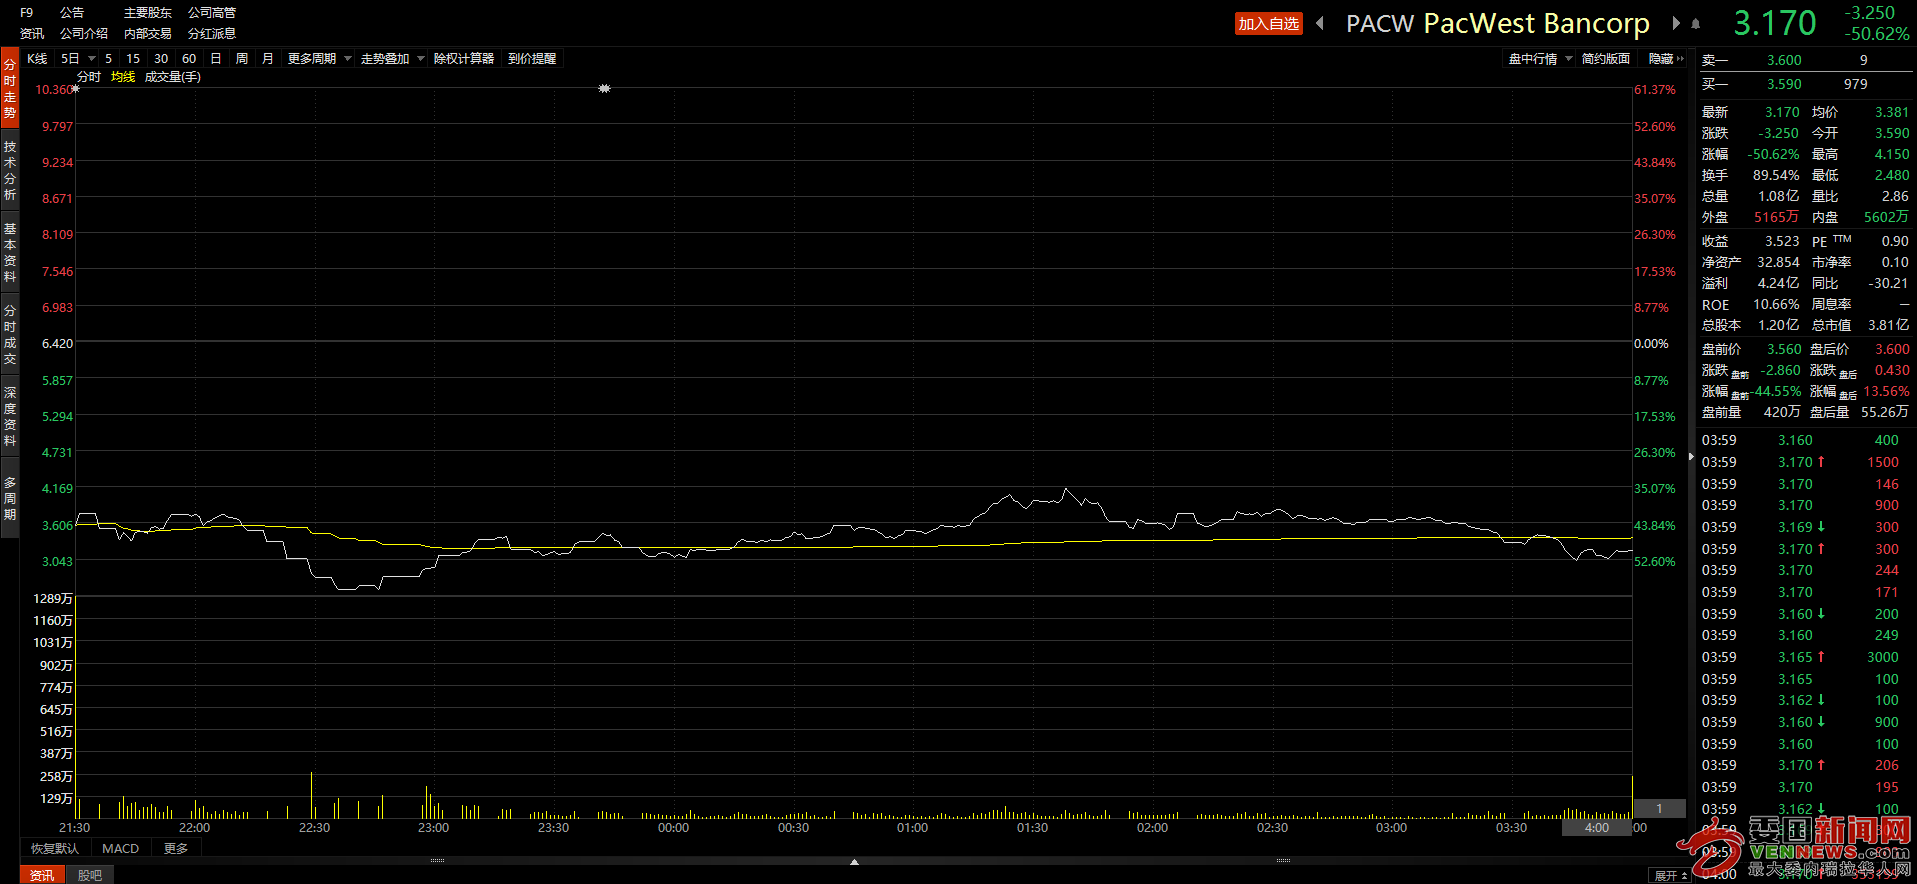Open 资讯 news in top menu
Image resolution: width=1917 pixels, height=884 pixels.
pos(32,34)
